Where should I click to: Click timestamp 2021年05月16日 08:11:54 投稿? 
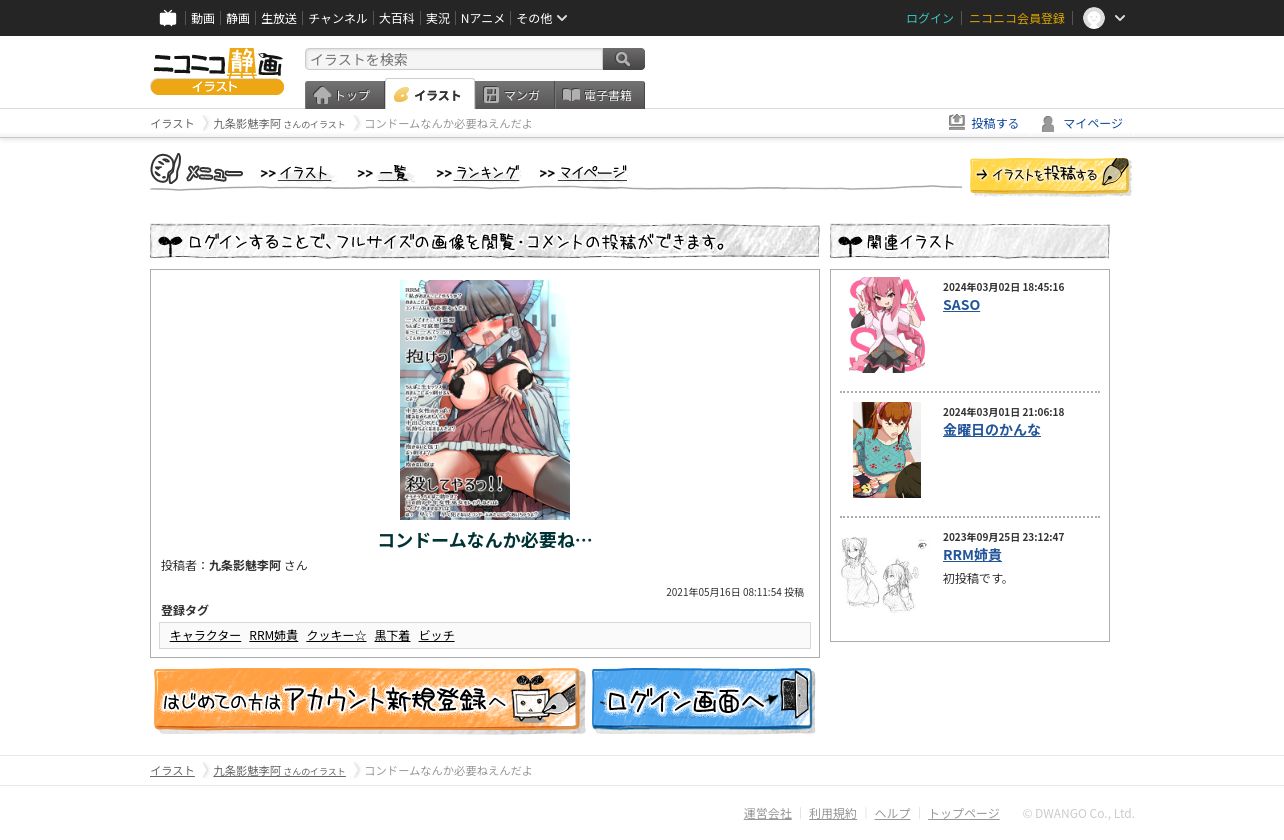[735, 592]
